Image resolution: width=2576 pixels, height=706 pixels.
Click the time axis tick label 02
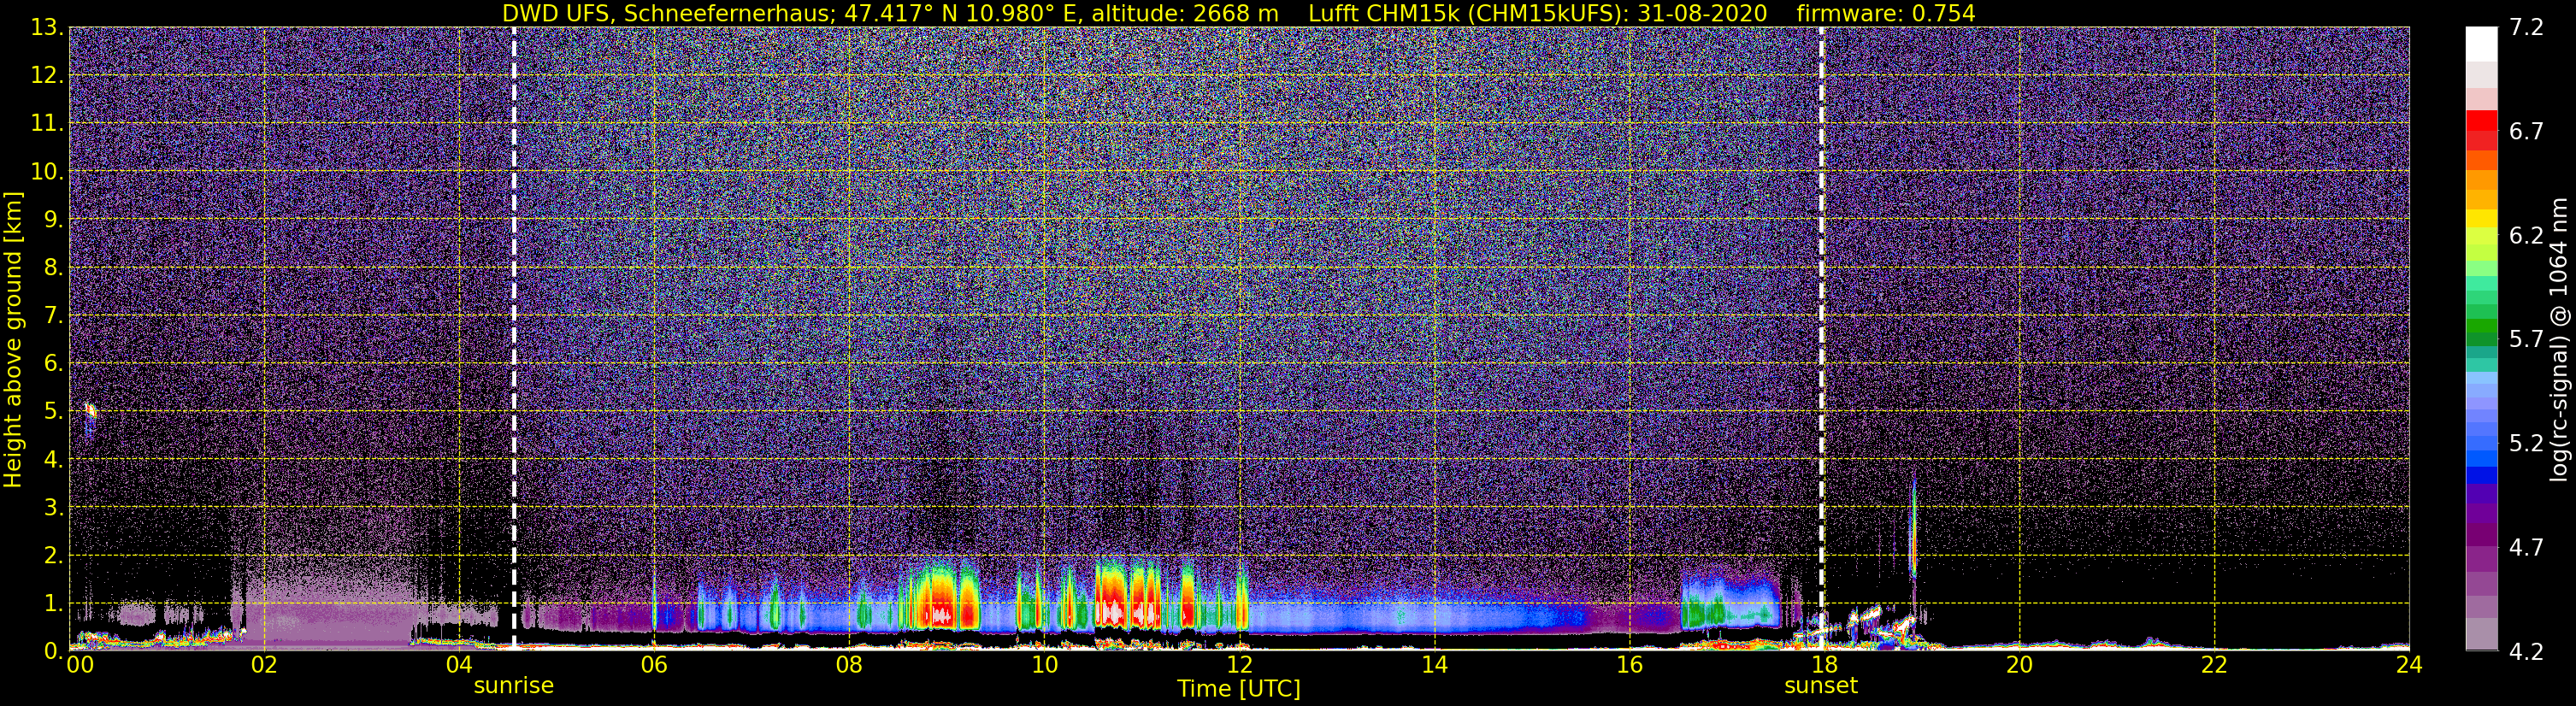(x=263, y=666)
